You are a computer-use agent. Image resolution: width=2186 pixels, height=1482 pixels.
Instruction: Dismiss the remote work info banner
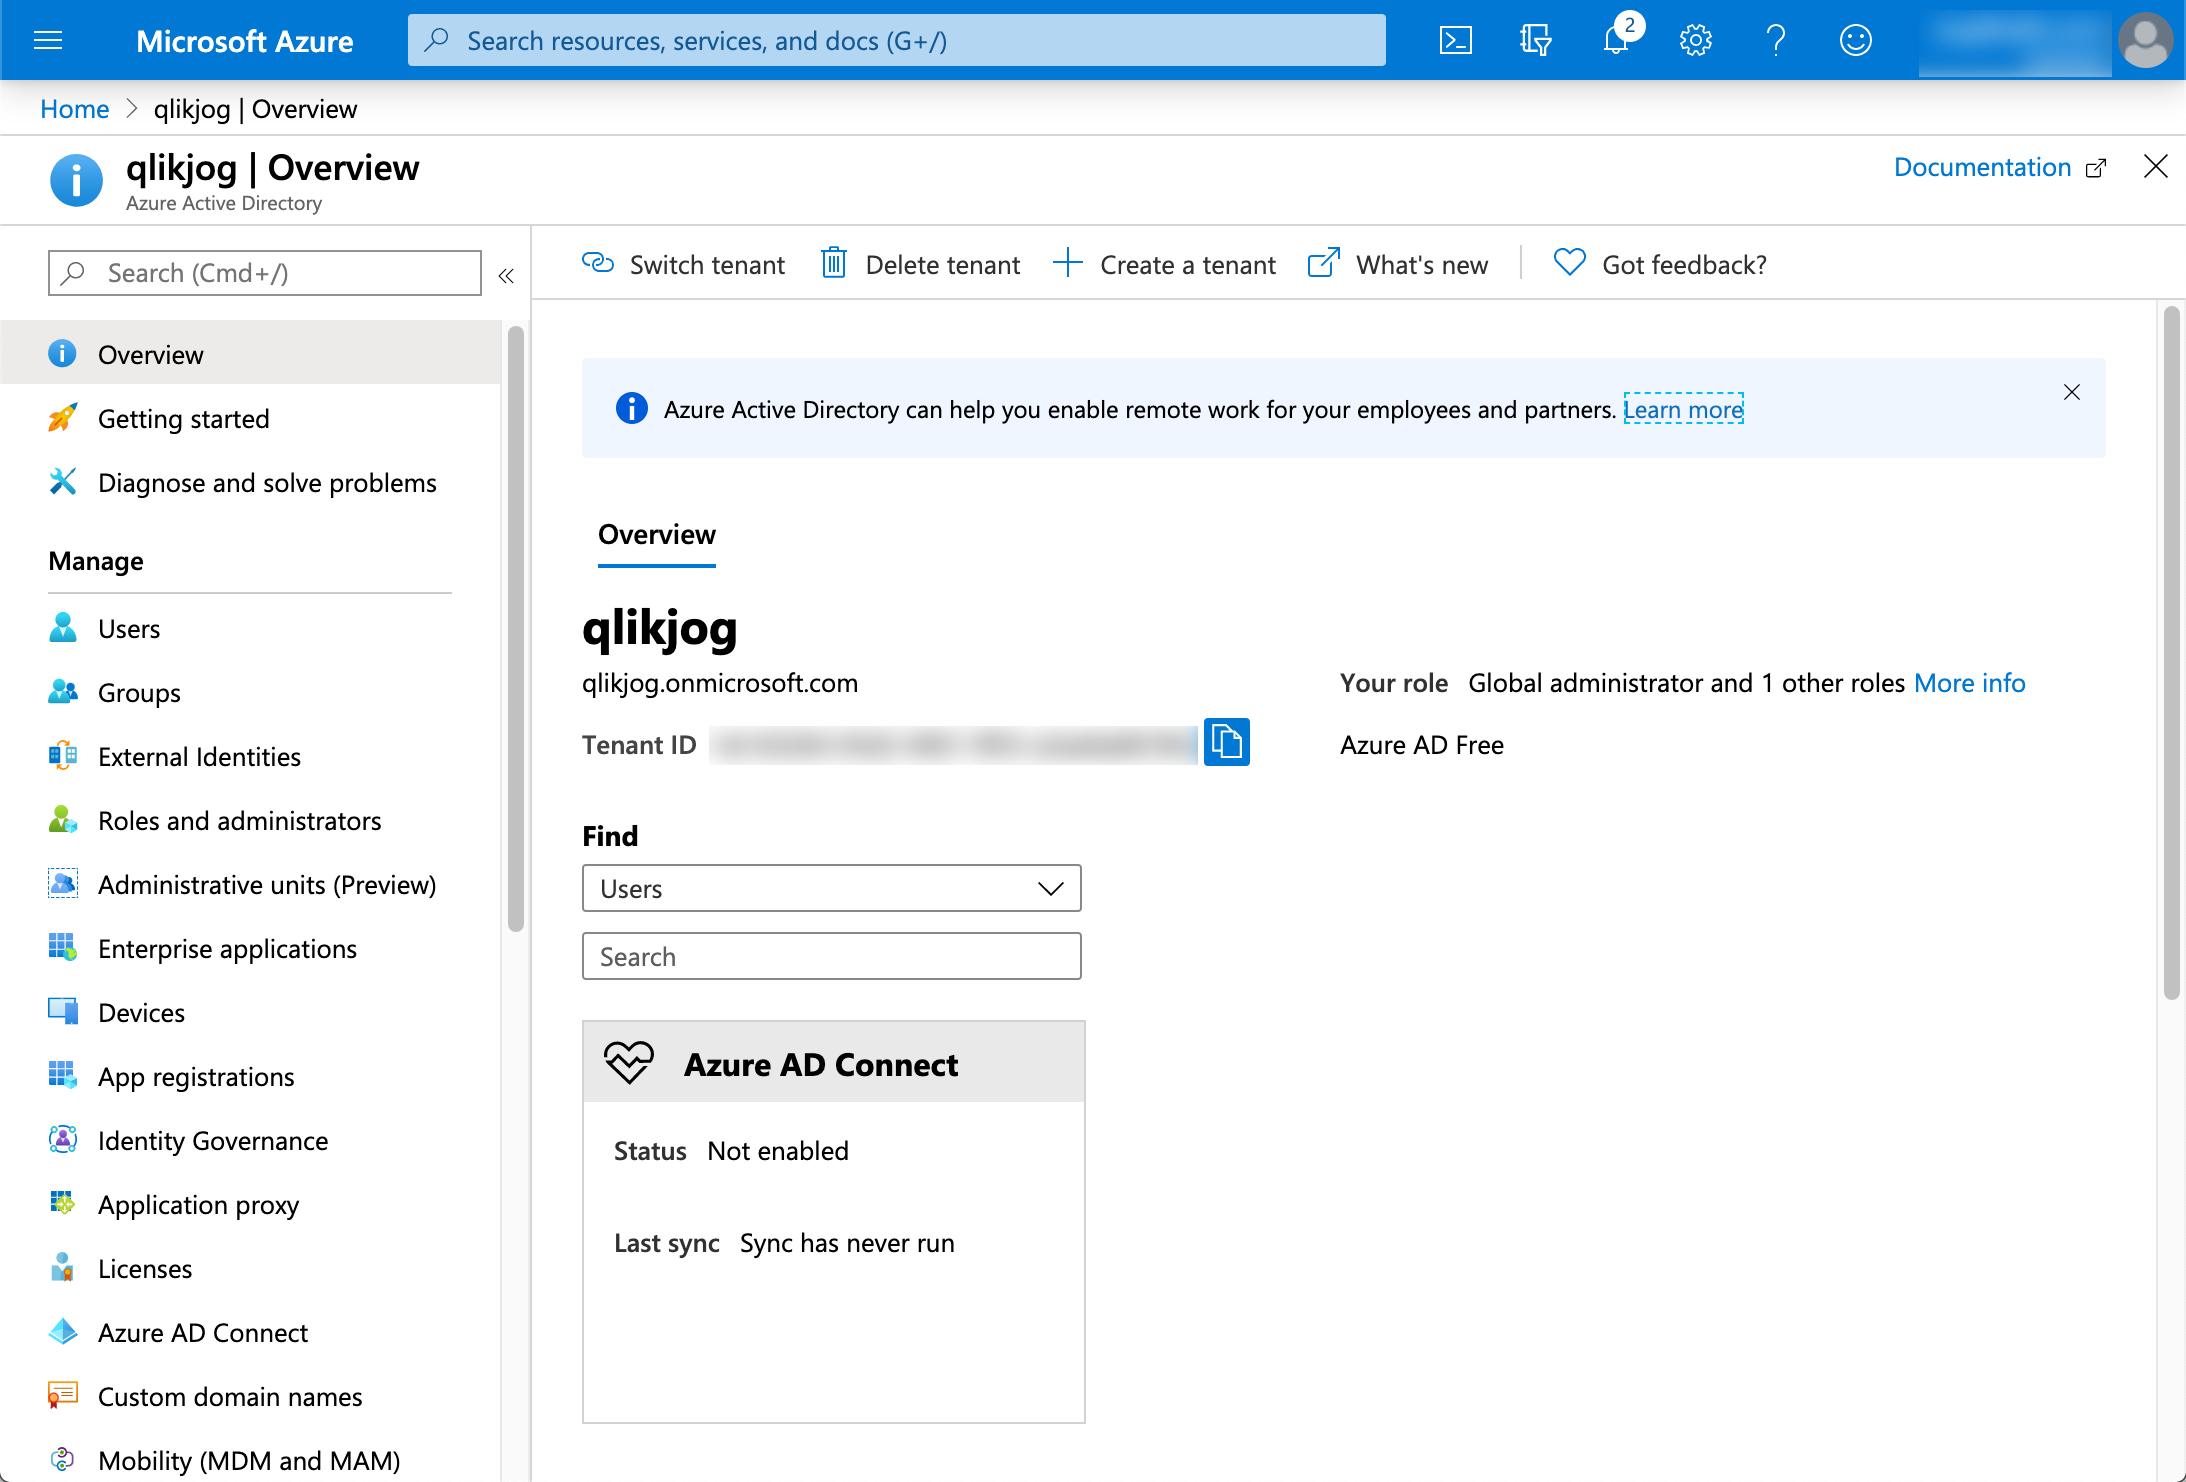coord(2072,392)
